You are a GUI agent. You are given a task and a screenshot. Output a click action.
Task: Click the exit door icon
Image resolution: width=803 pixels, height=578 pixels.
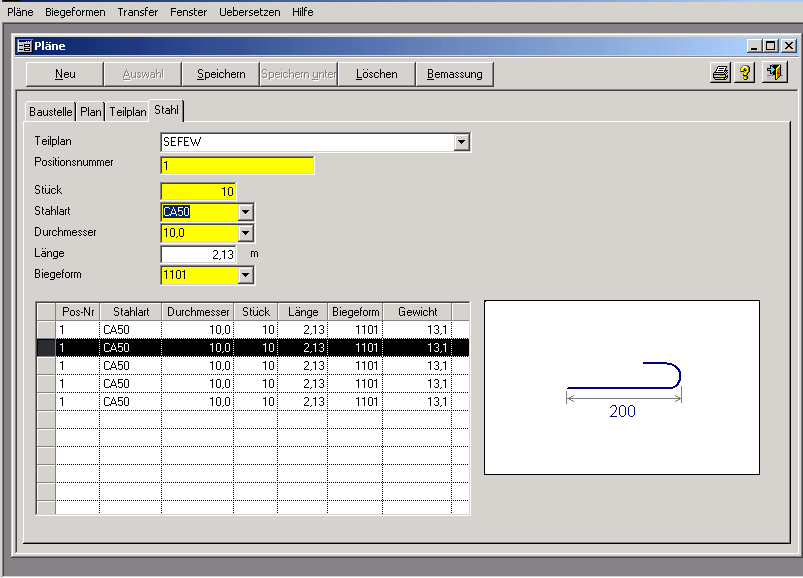tap(774, 73)
